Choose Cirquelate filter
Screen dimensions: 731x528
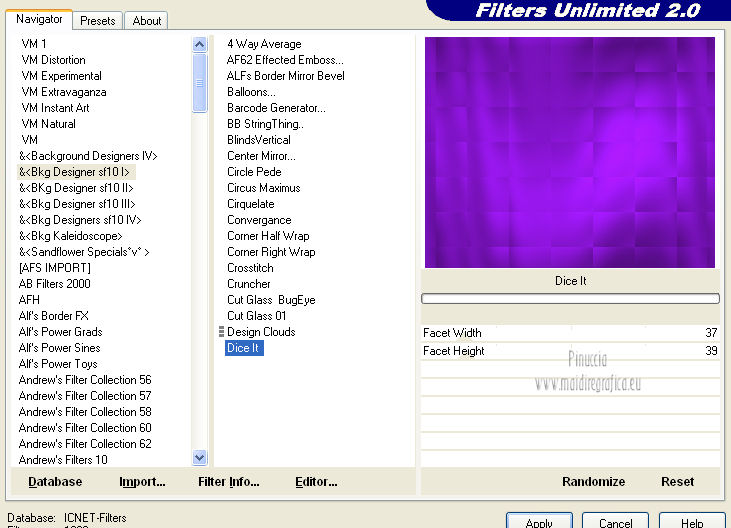pos(250,204)
